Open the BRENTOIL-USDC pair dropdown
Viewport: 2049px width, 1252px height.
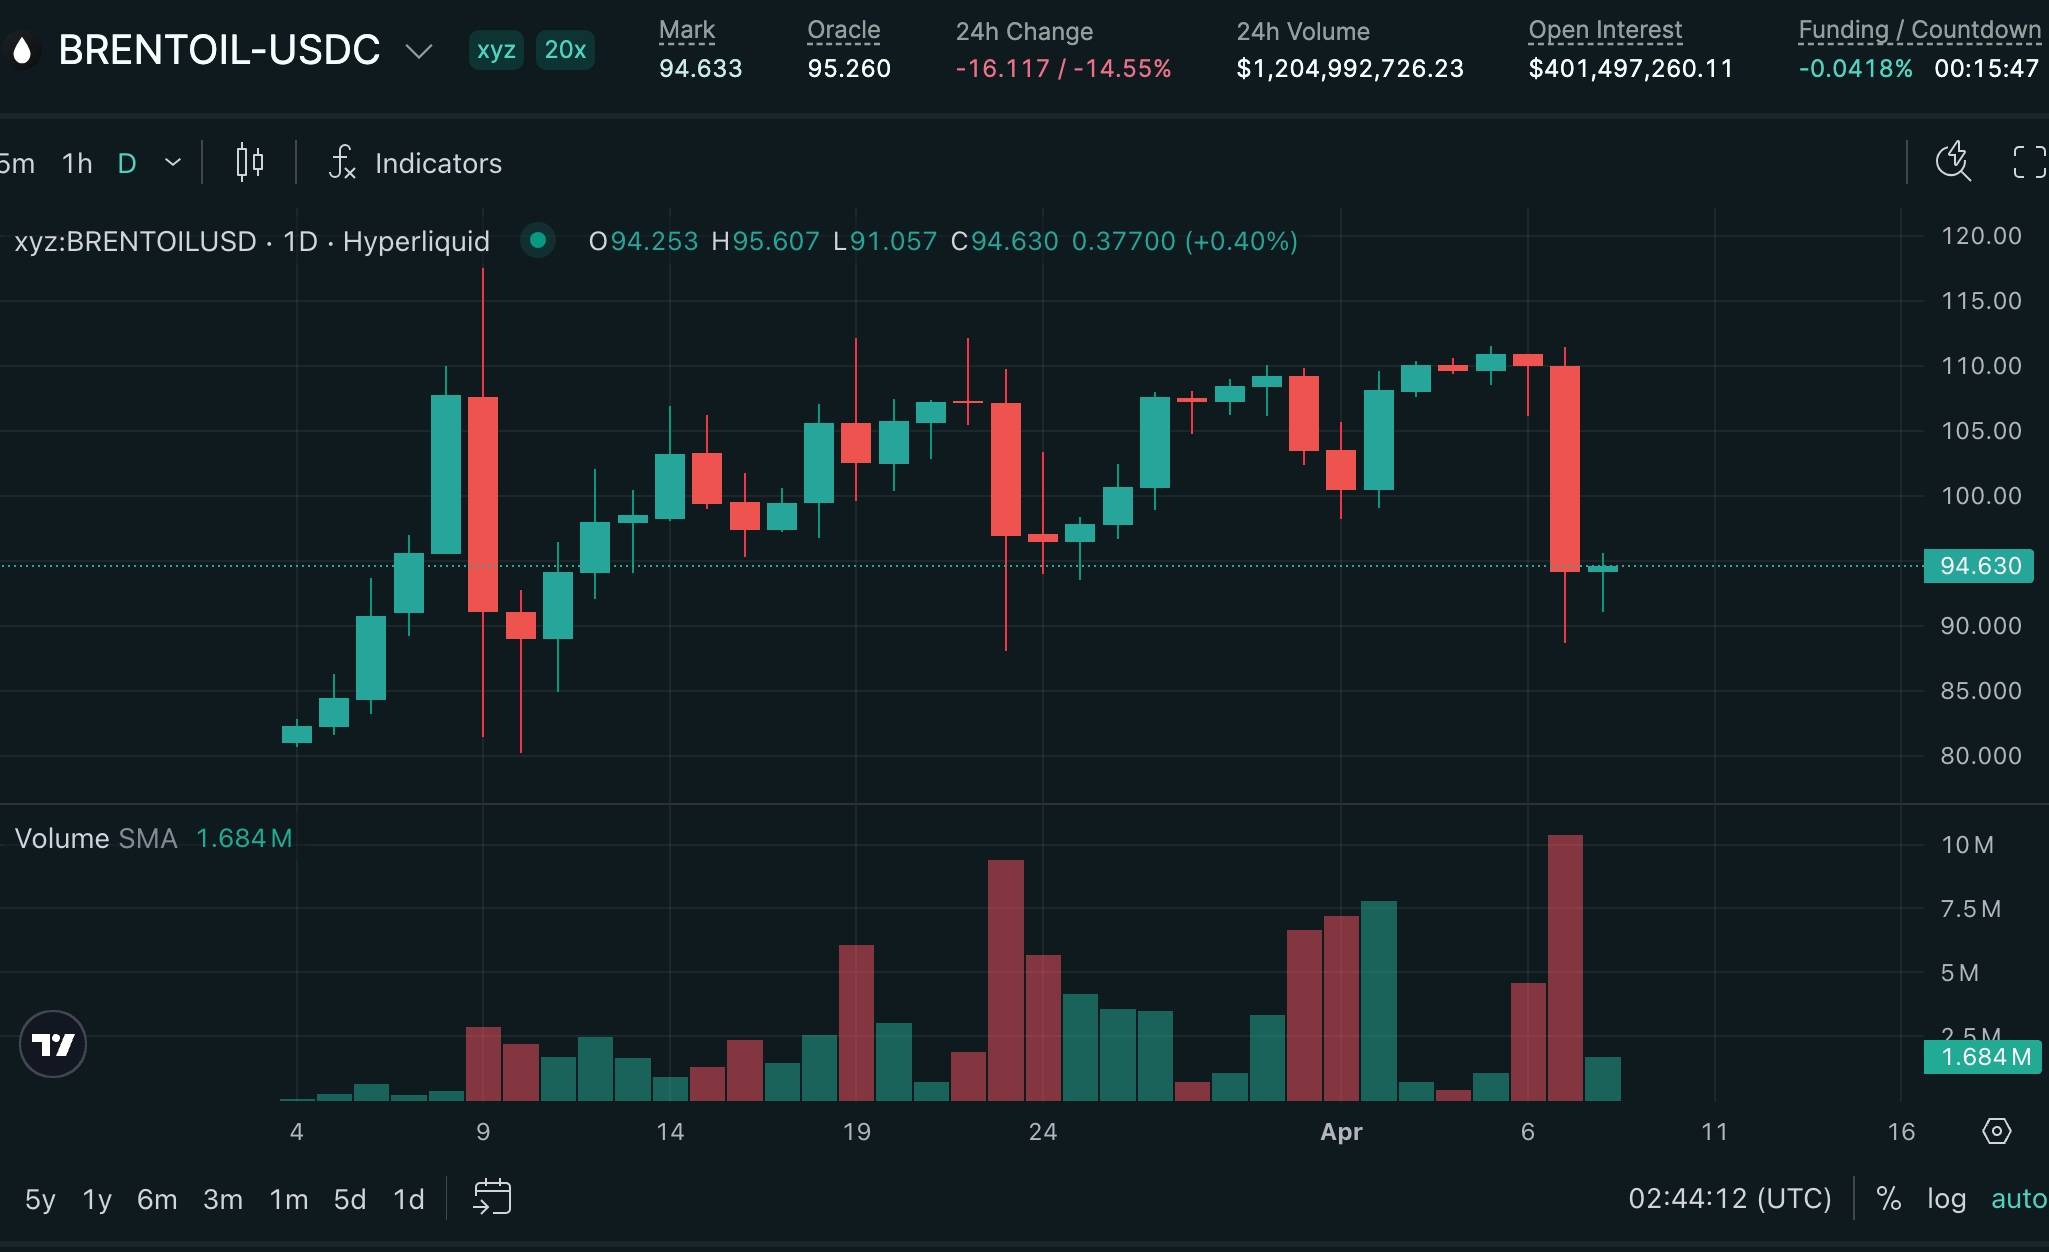pyautogui.click(x=417, y=50)
